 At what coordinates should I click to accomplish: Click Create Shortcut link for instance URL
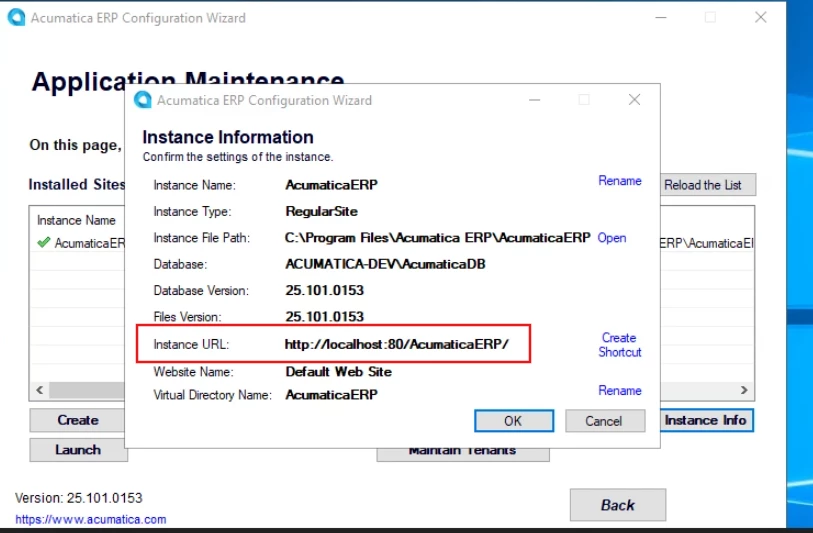click(620, 345)
